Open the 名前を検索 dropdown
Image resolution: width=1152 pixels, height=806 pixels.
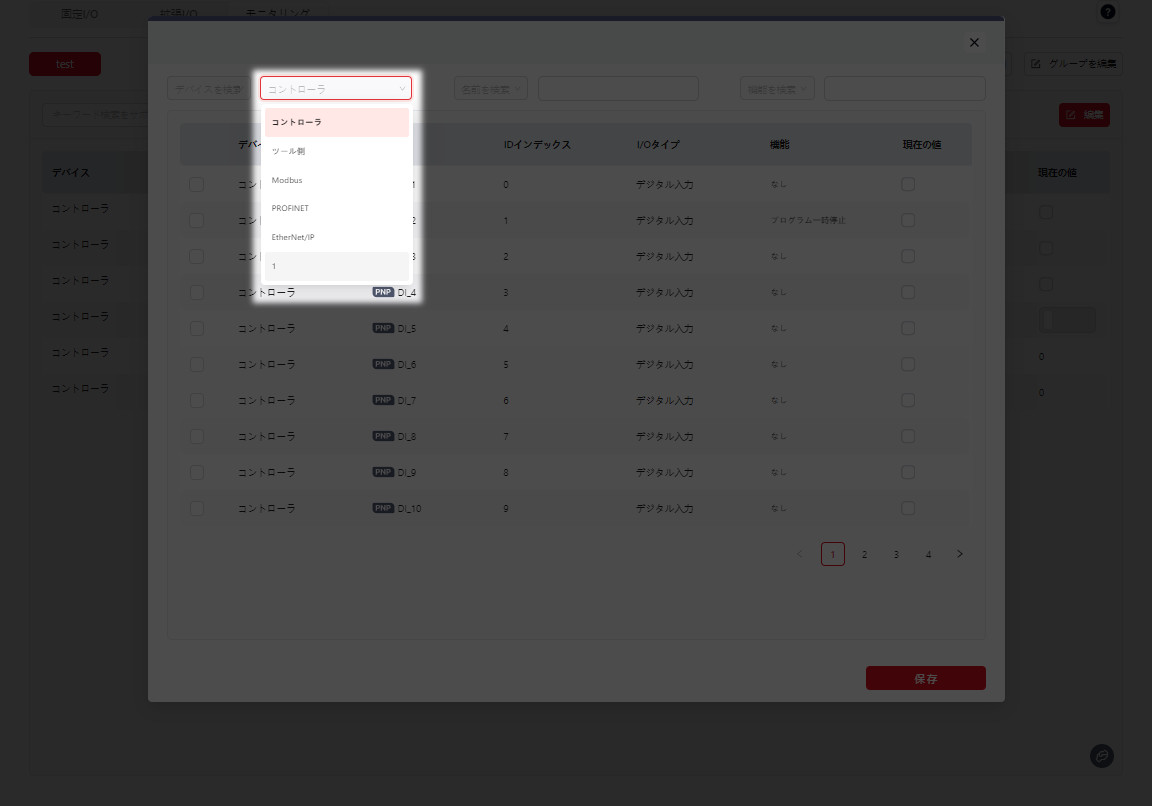pyautogui.click(x=491, y=88)
